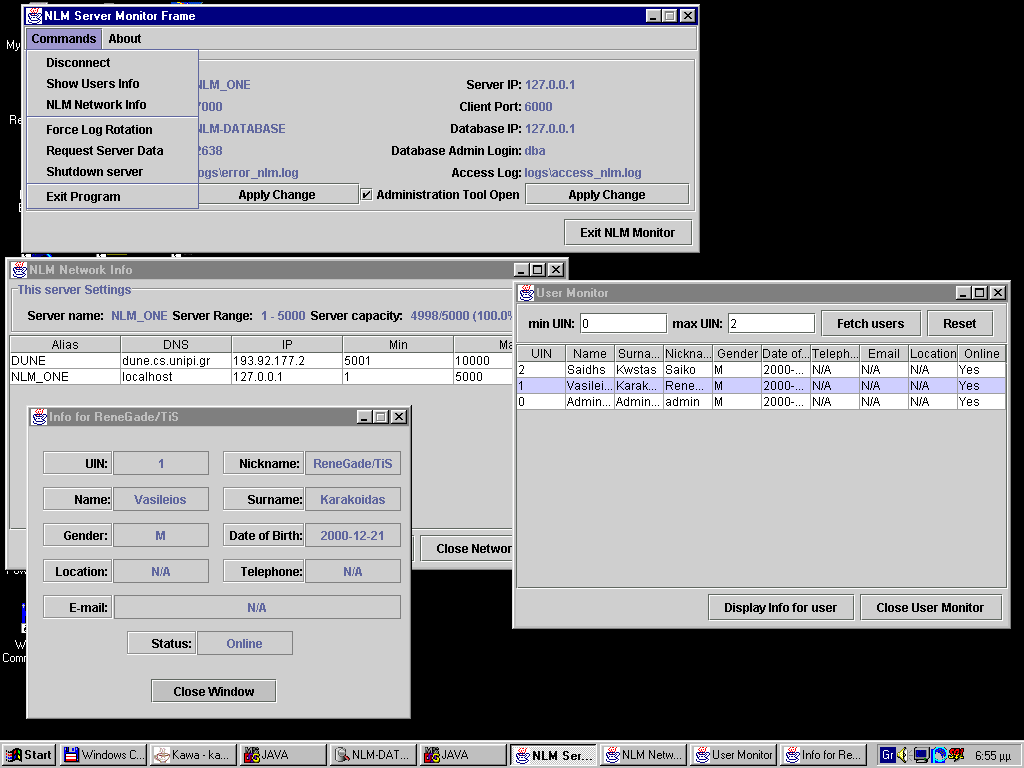Viewport: 1024px width, 768px height.
Task: Click the ReneGade/TiS nickname value
Action: click(353, 464)
